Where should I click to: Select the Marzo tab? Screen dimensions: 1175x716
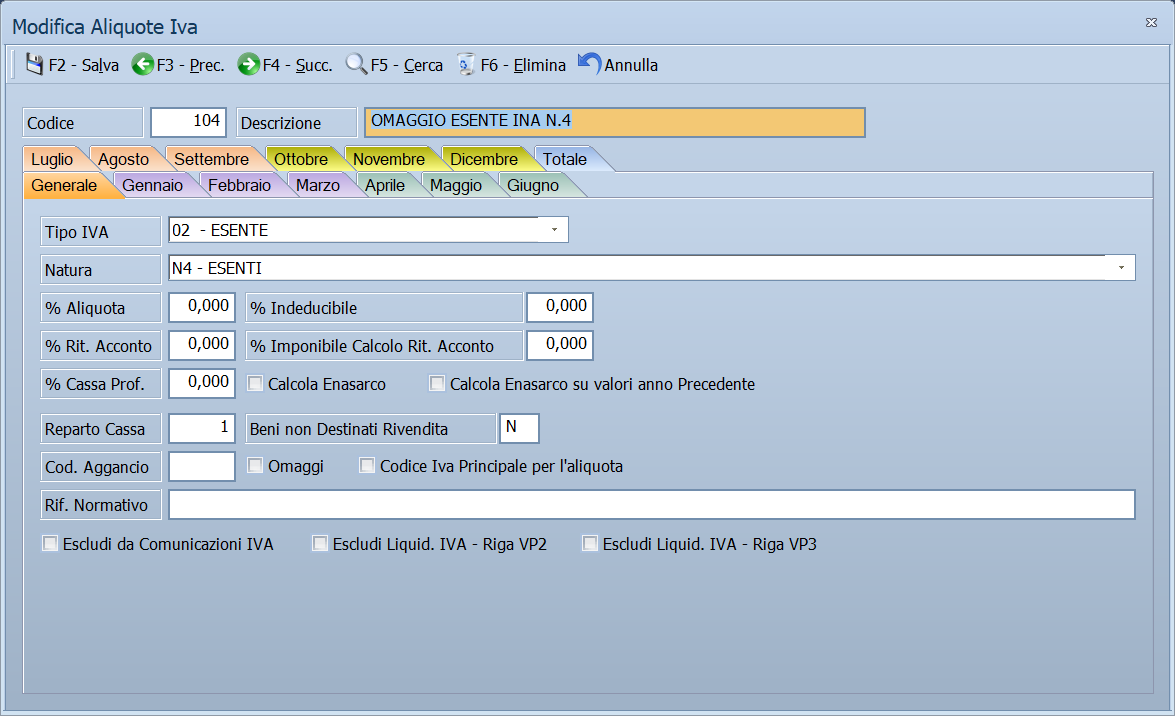click(318, 185)
